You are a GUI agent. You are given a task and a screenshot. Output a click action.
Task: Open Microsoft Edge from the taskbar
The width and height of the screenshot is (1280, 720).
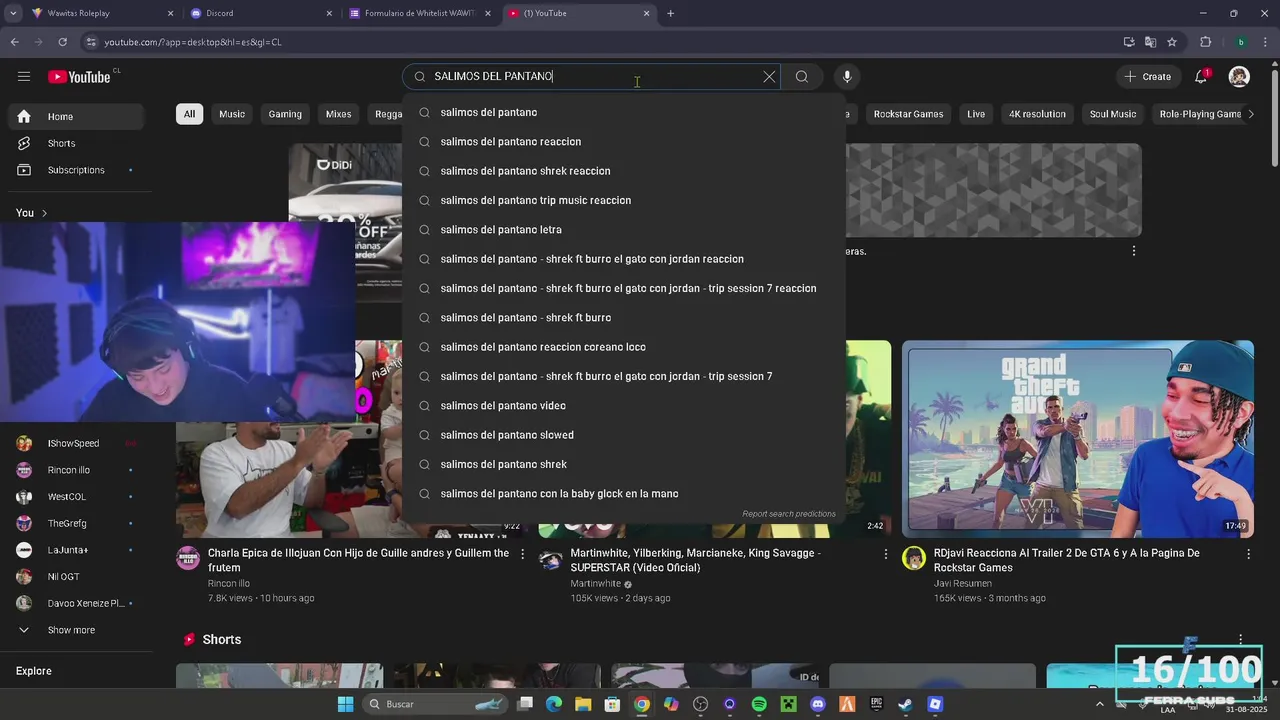point(554,704)
